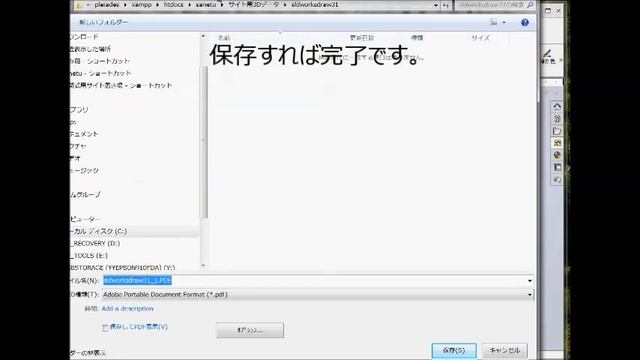This screenshot has width=640, height=360.
Task: Click the Add a description link
Action: click(x=127, y=309)
